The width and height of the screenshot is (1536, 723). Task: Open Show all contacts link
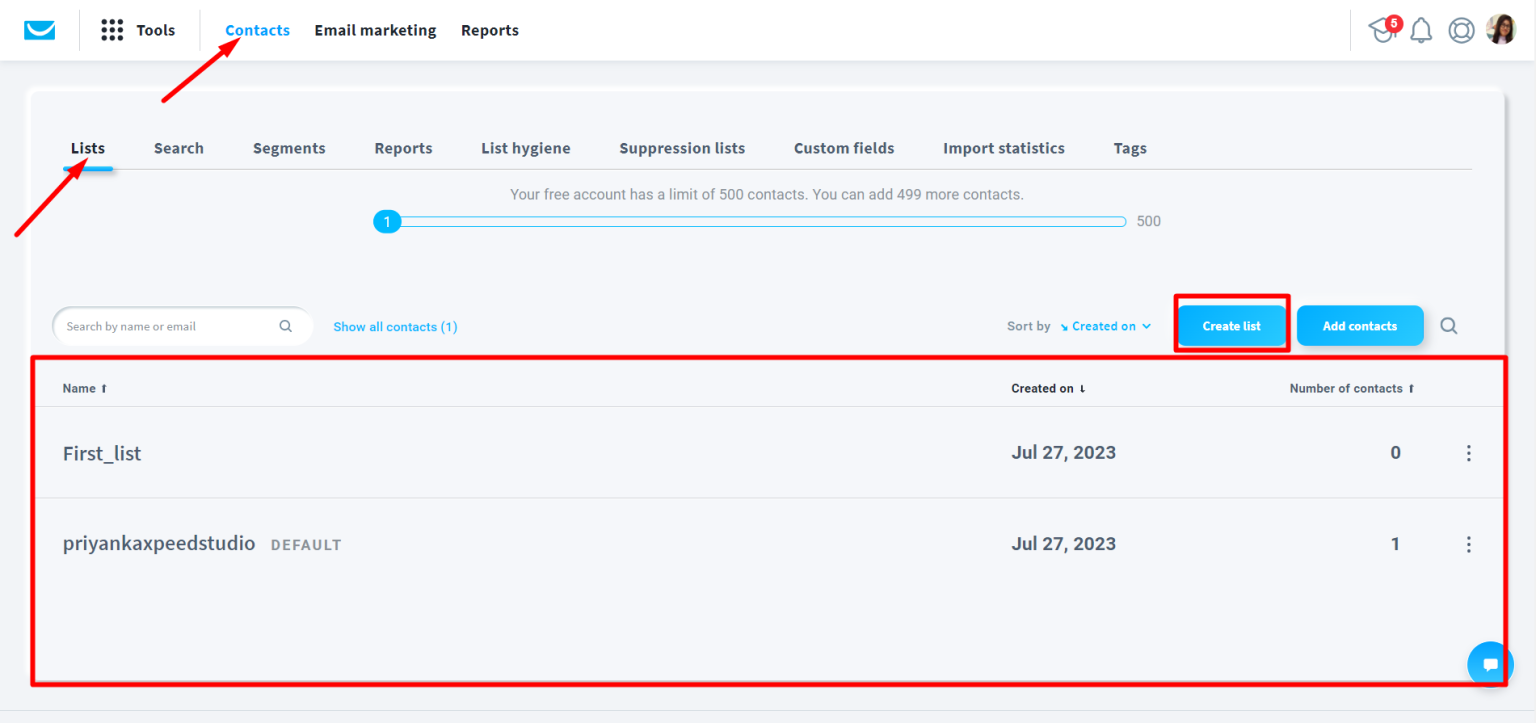point(395,326)
